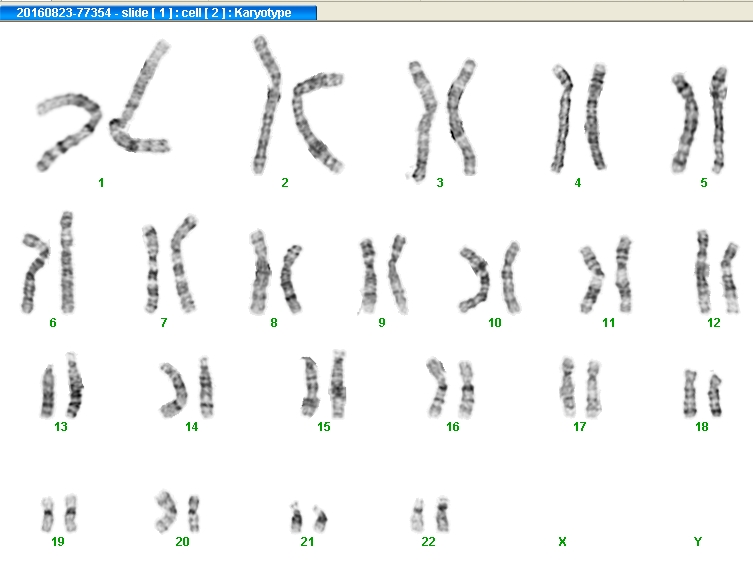
Task: Click the green label '13'
Action: [x=61, y=426]
